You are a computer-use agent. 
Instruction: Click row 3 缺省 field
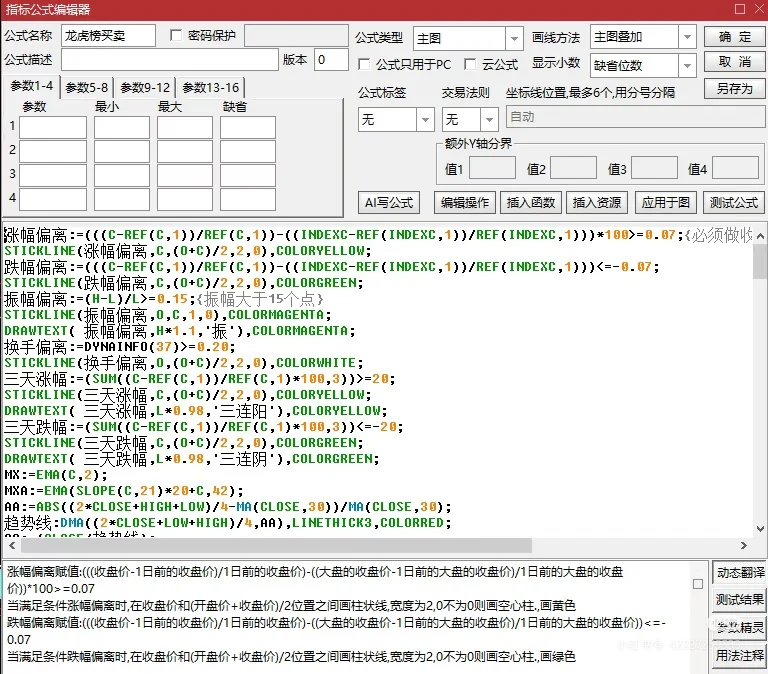click(x=248, y=175)
